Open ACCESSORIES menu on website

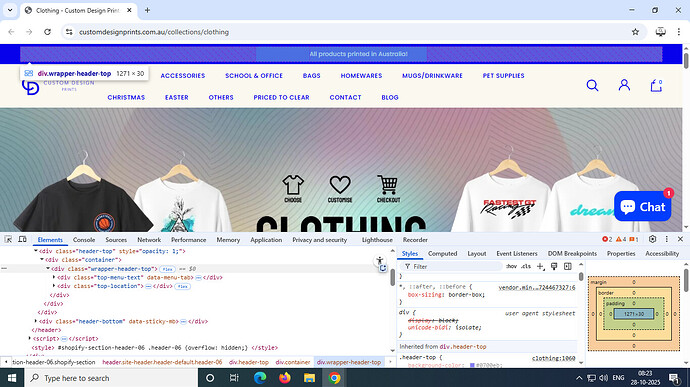click(183, 76)
